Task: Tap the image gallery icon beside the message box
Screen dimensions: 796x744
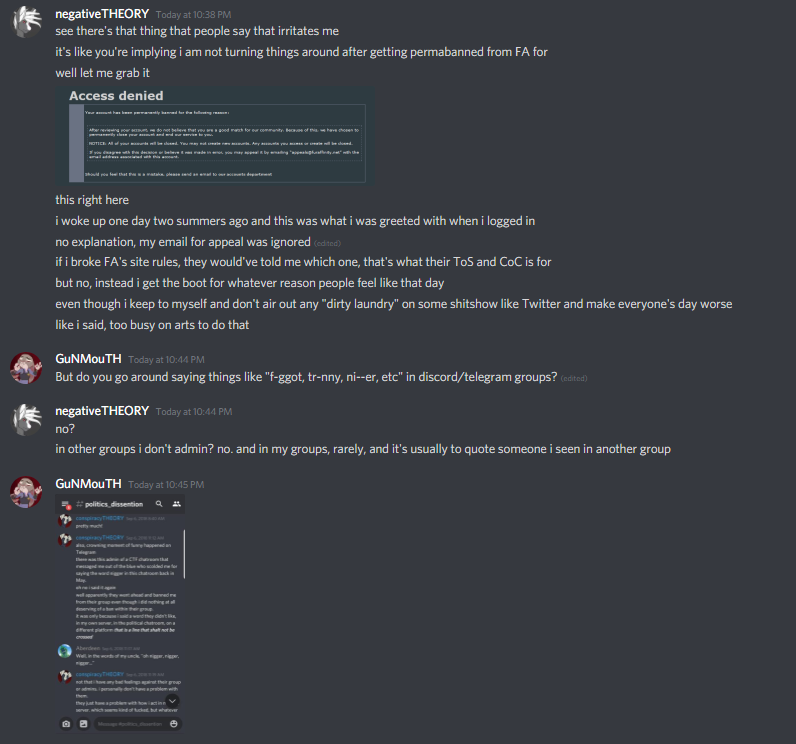Action: 83,724
